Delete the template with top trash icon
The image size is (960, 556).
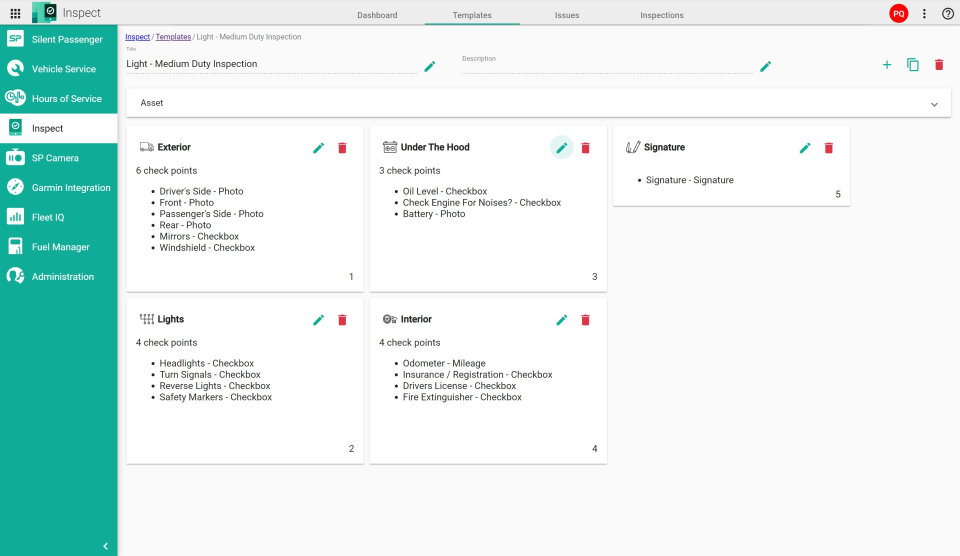pos(939,64)
